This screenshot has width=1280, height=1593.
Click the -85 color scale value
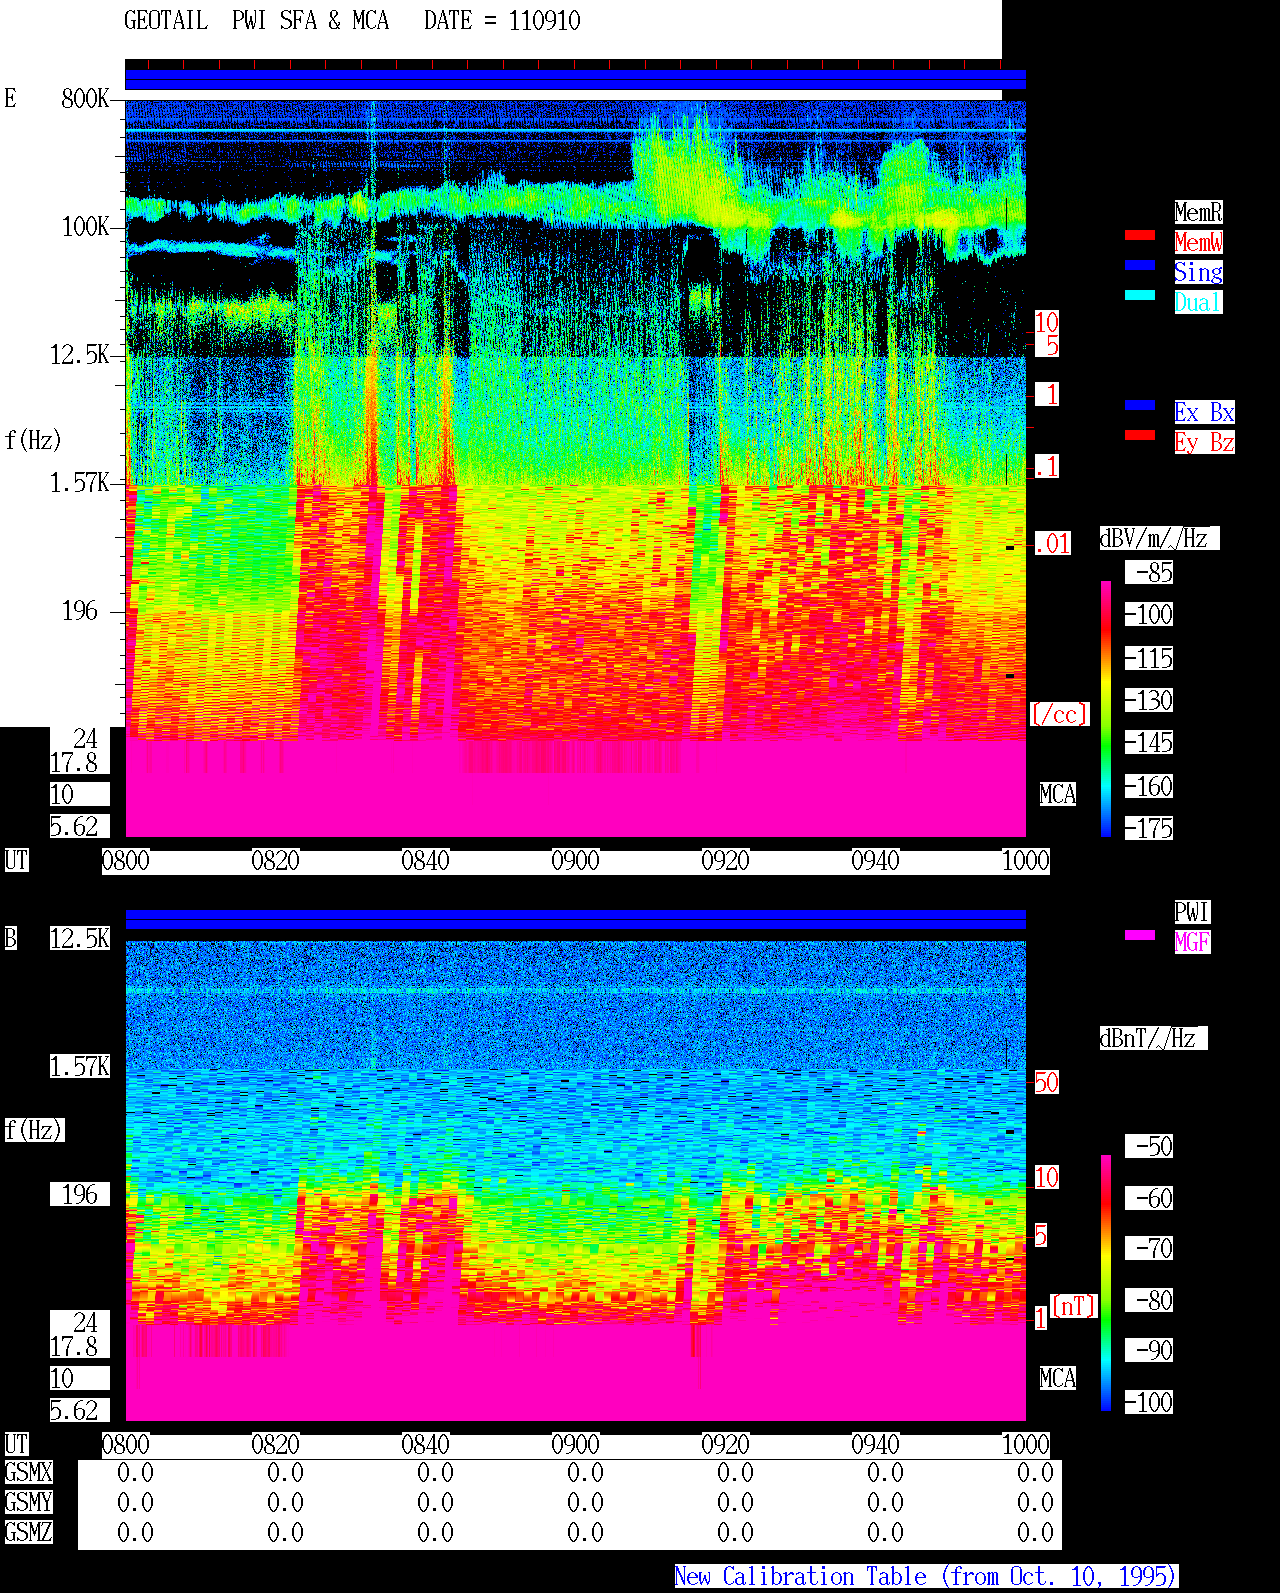click(1149, 573)
